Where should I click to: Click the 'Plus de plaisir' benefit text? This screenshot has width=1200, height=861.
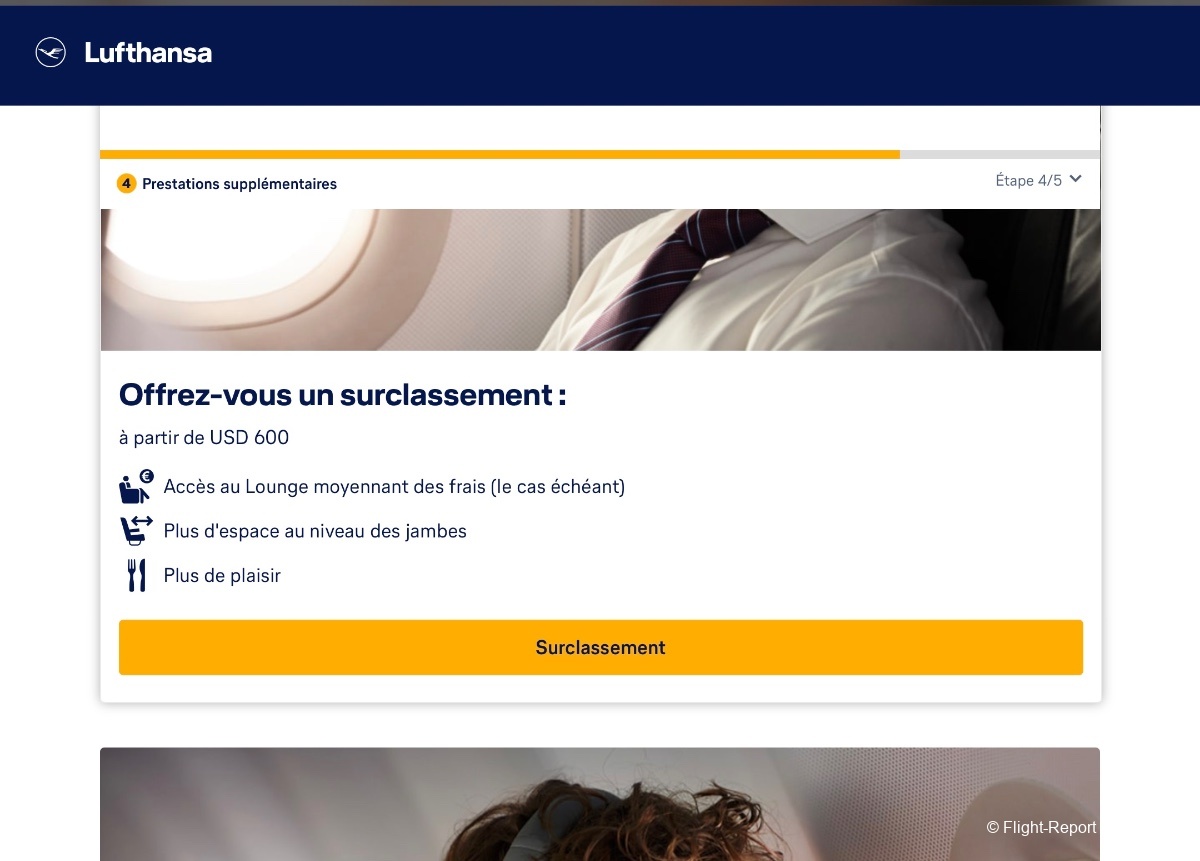coord(222,576)
